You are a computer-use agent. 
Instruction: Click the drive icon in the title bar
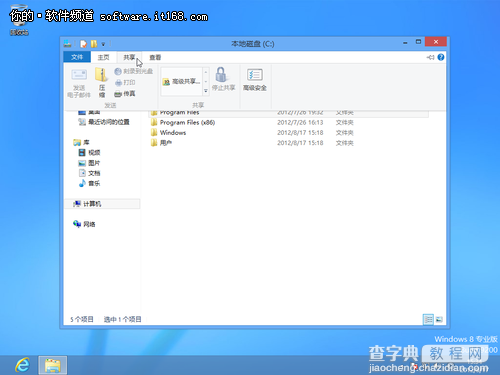68,44
